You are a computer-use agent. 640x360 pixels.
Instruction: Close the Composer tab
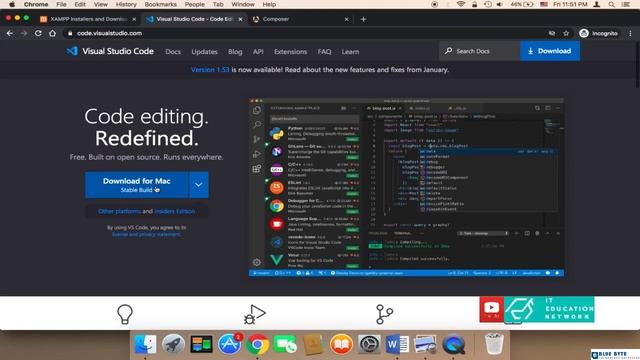tap(347, 19)
